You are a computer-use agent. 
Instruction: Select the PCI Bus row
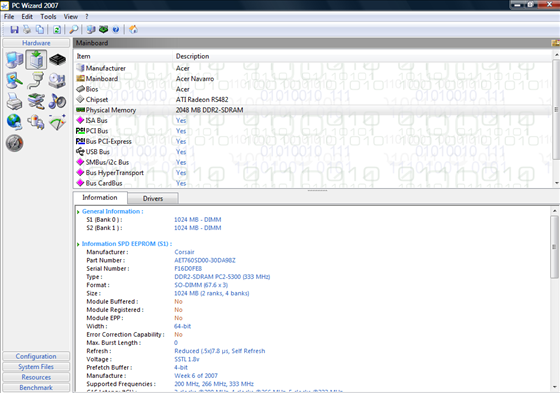pyautogui.click(x=313, y=131)
